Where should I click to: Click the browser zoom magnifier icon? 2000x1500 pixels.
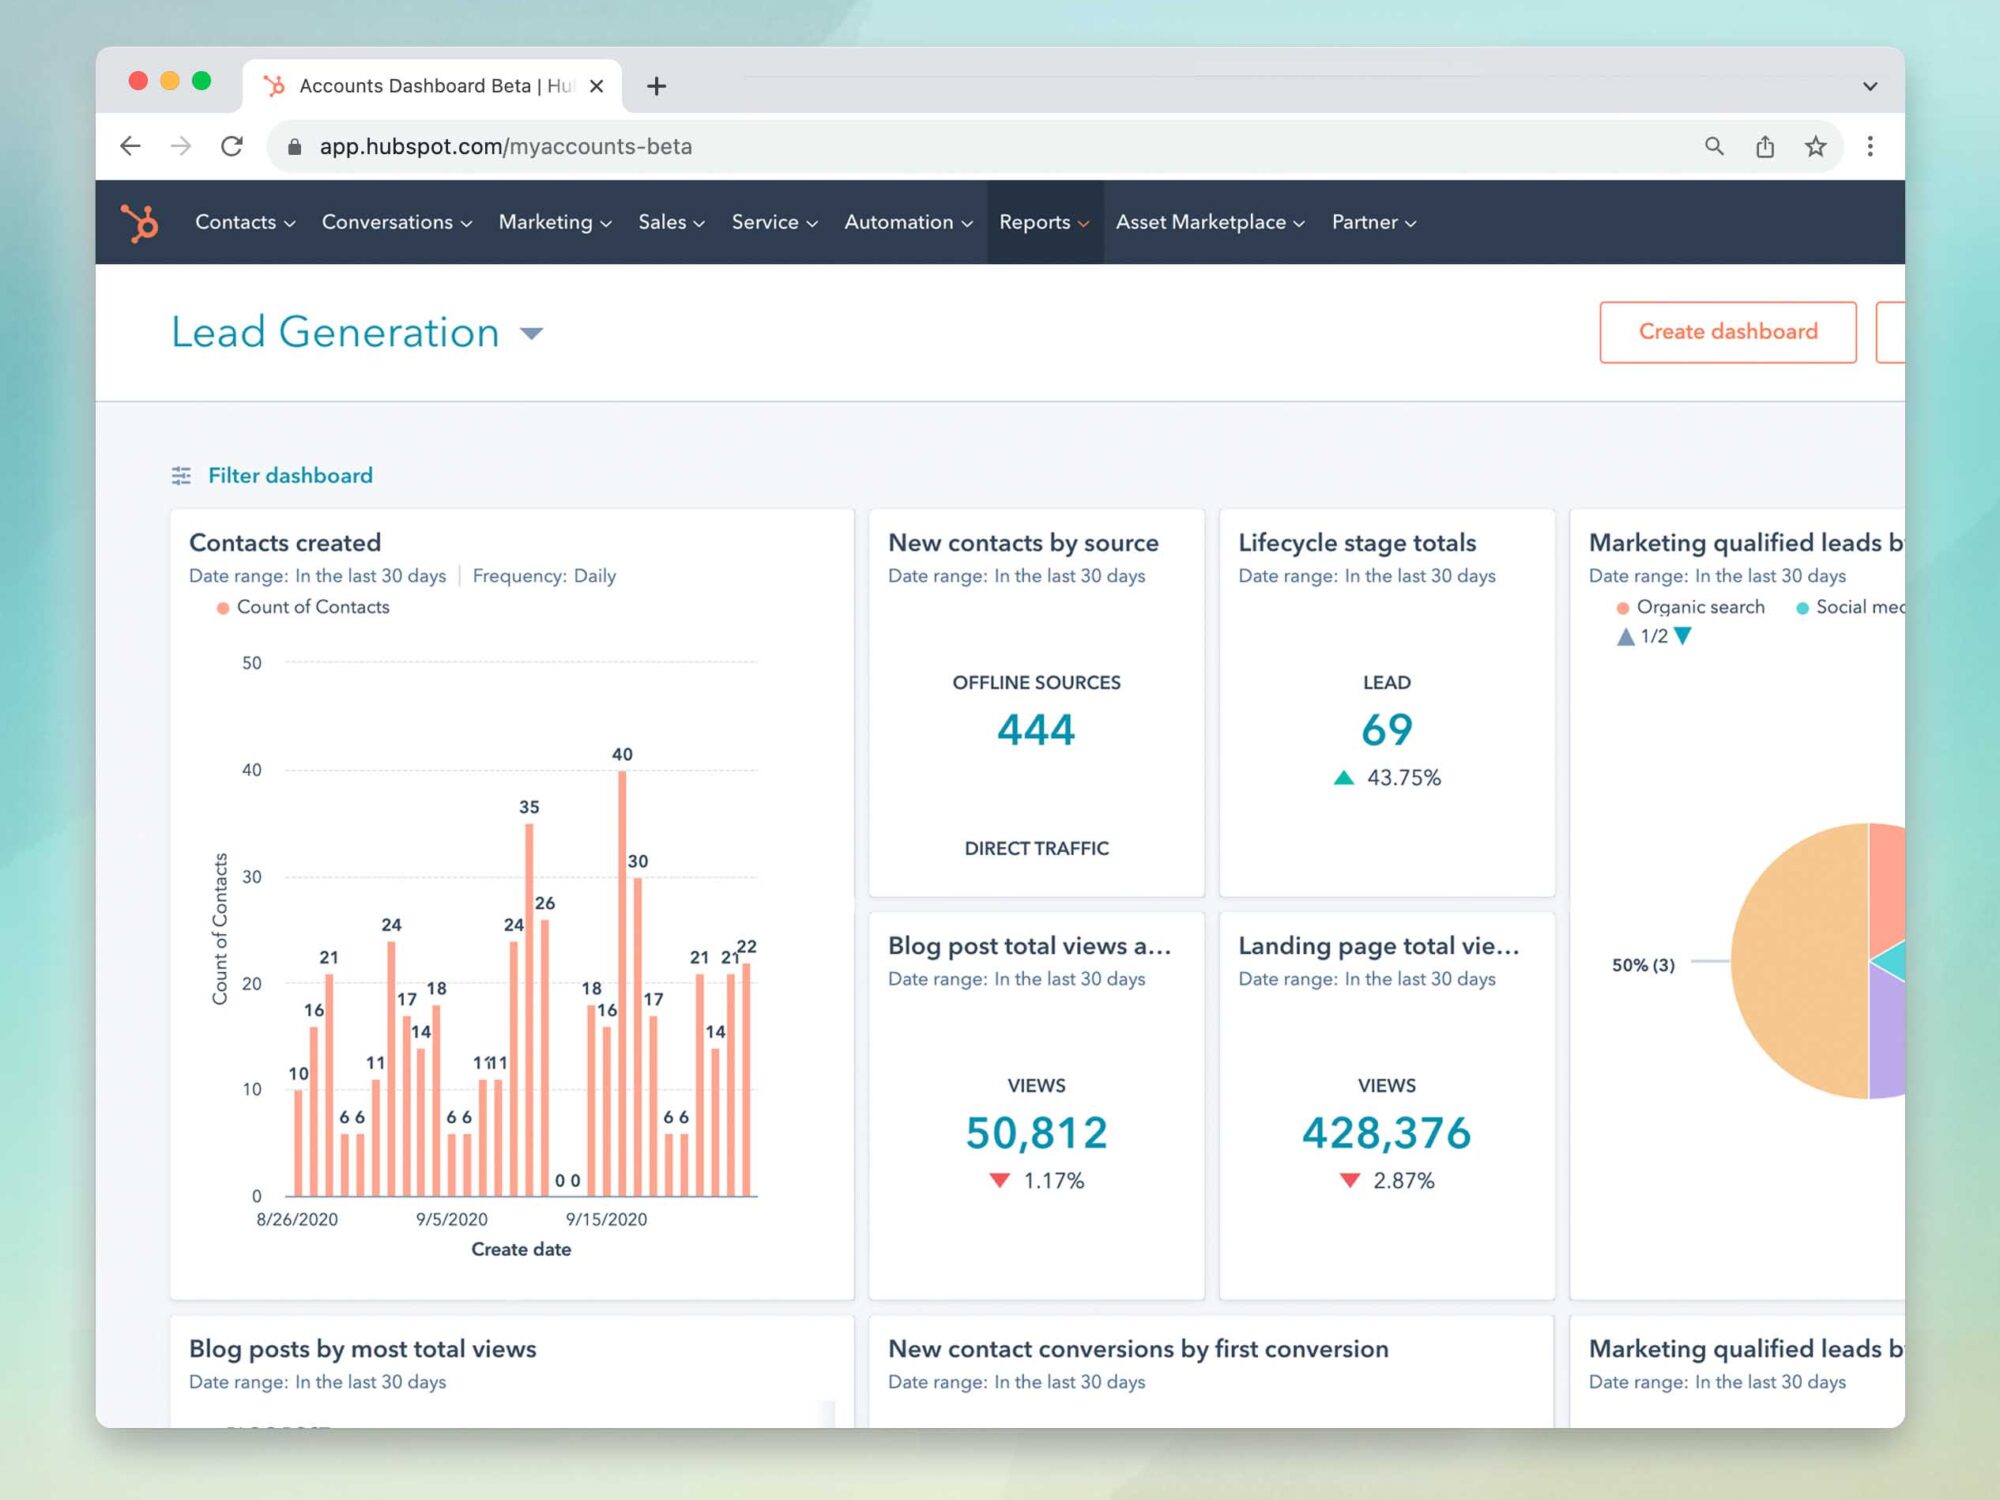[1714, 146]
